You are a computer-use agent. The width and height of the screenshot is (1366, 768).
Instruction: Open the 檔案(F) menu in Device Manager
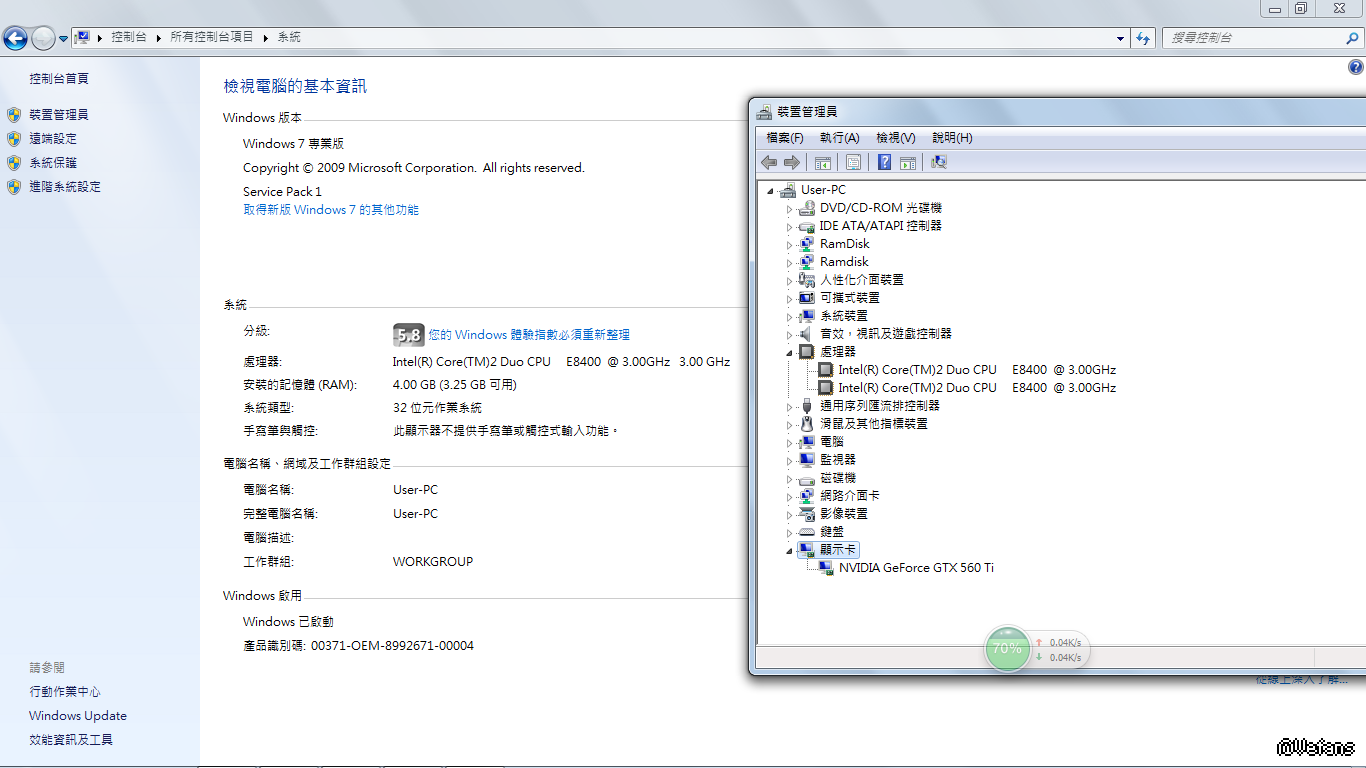click(784, 138)
